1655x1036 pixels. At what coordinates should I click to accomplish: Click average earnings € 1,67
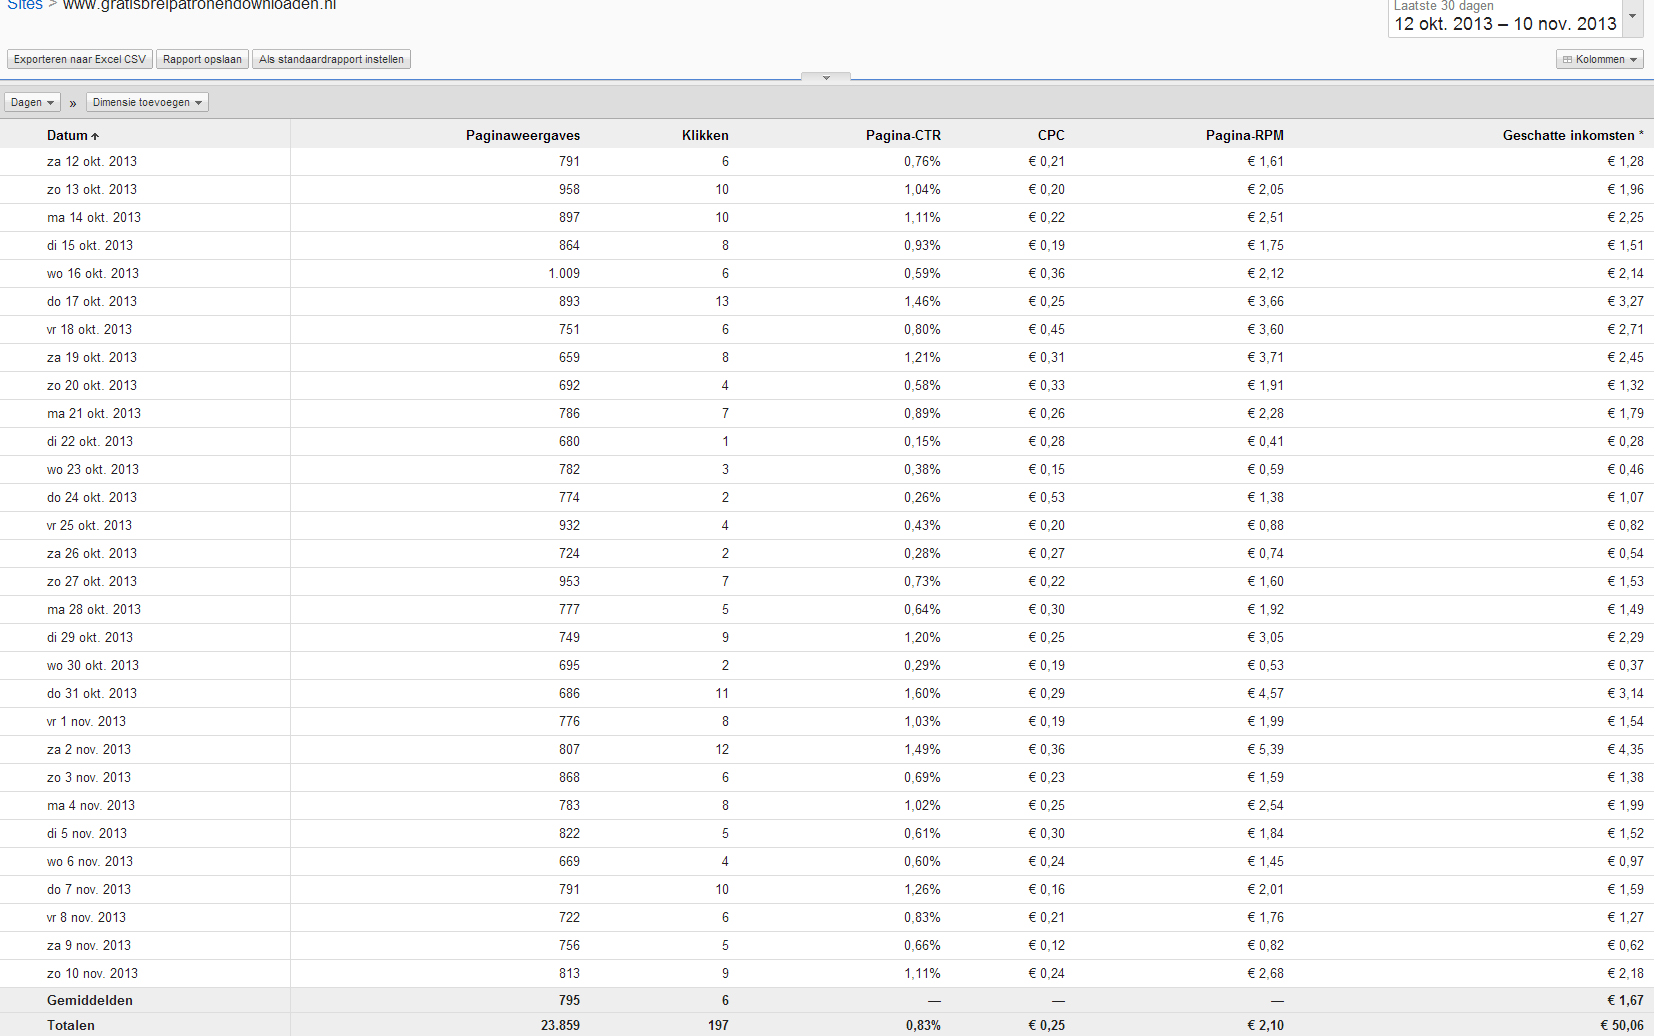tap(1625, 1000)
